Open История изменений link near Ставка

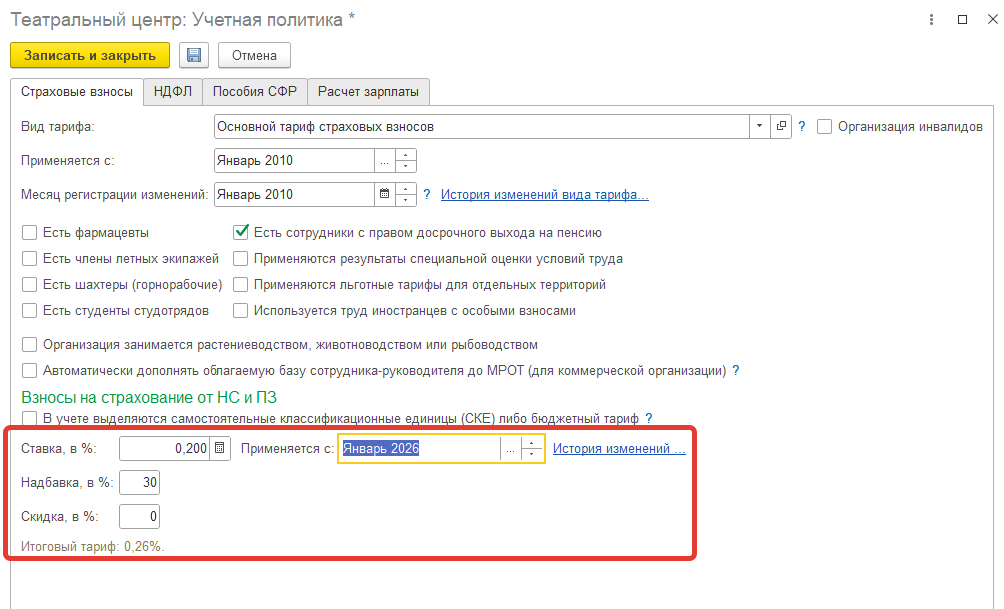tap(619, 448)
